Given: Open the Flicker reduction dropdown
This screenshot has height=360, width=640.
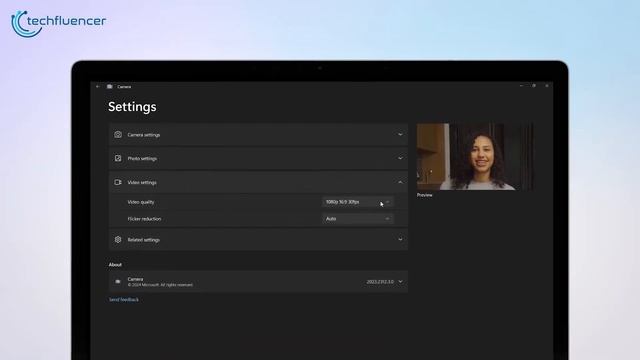Looking at the screenshot, I should click(x=358, y=219).
